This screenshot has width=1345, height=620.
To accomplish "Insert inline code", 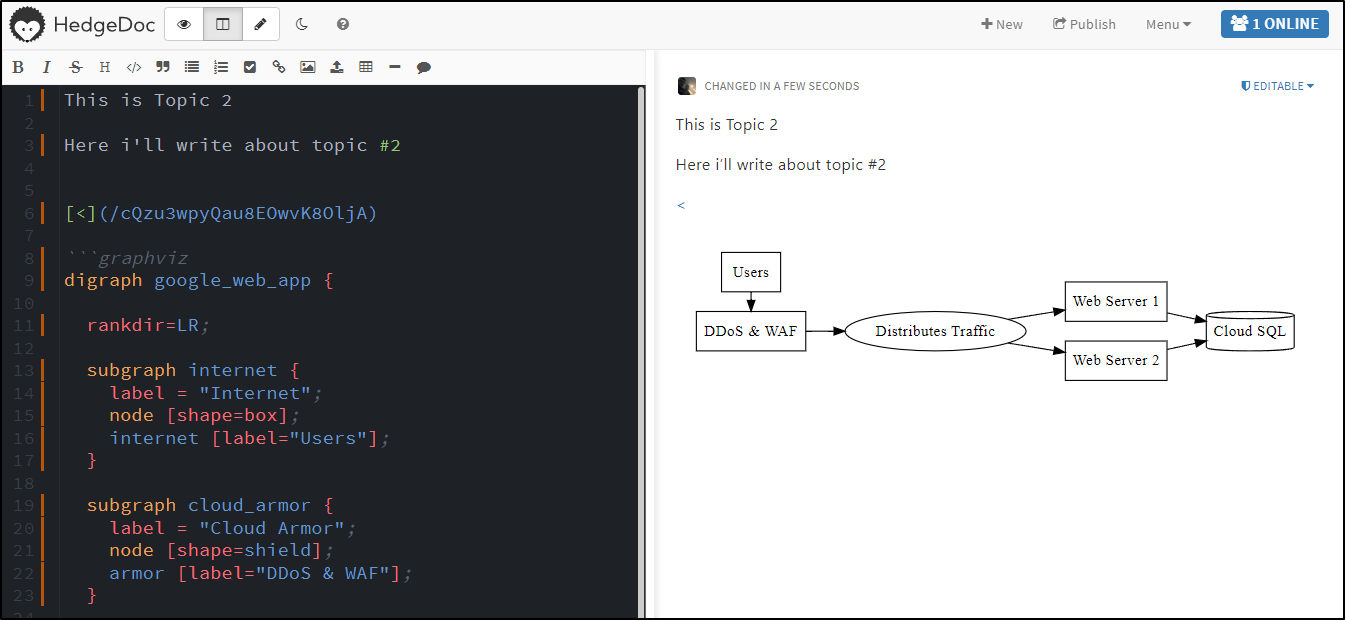I will (134, 67).
